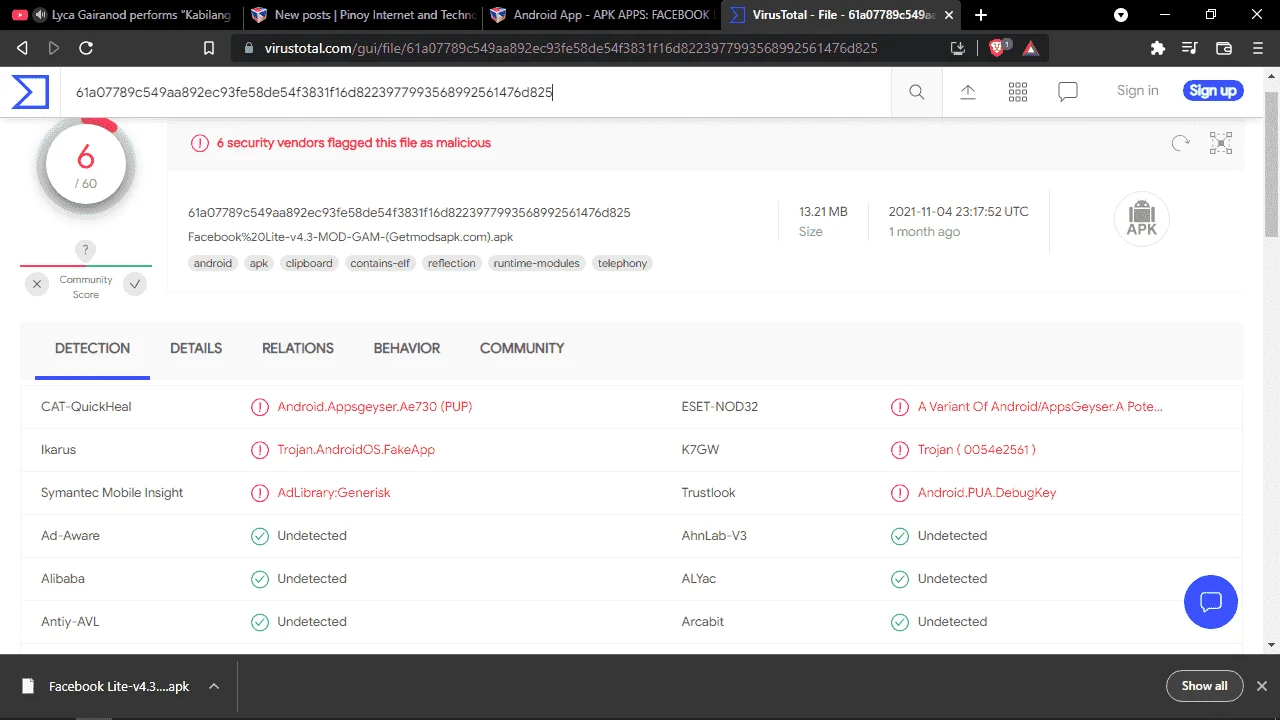The height and width of the screenshot is (720, 1280).
Task: Select the ESET-NOD32 vendor name
Action: point(720,407)
